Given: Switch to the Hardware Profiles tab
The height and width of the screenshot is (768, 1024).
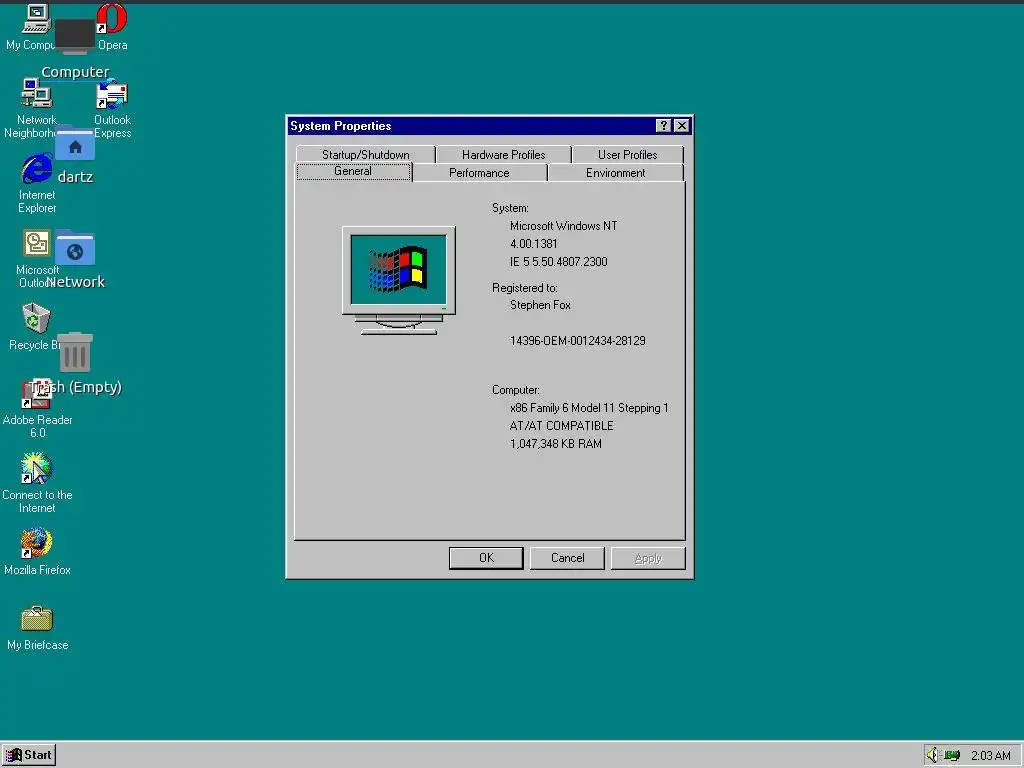Looking at the screenshot, I should pyautogui.click(x=504, y=155).
